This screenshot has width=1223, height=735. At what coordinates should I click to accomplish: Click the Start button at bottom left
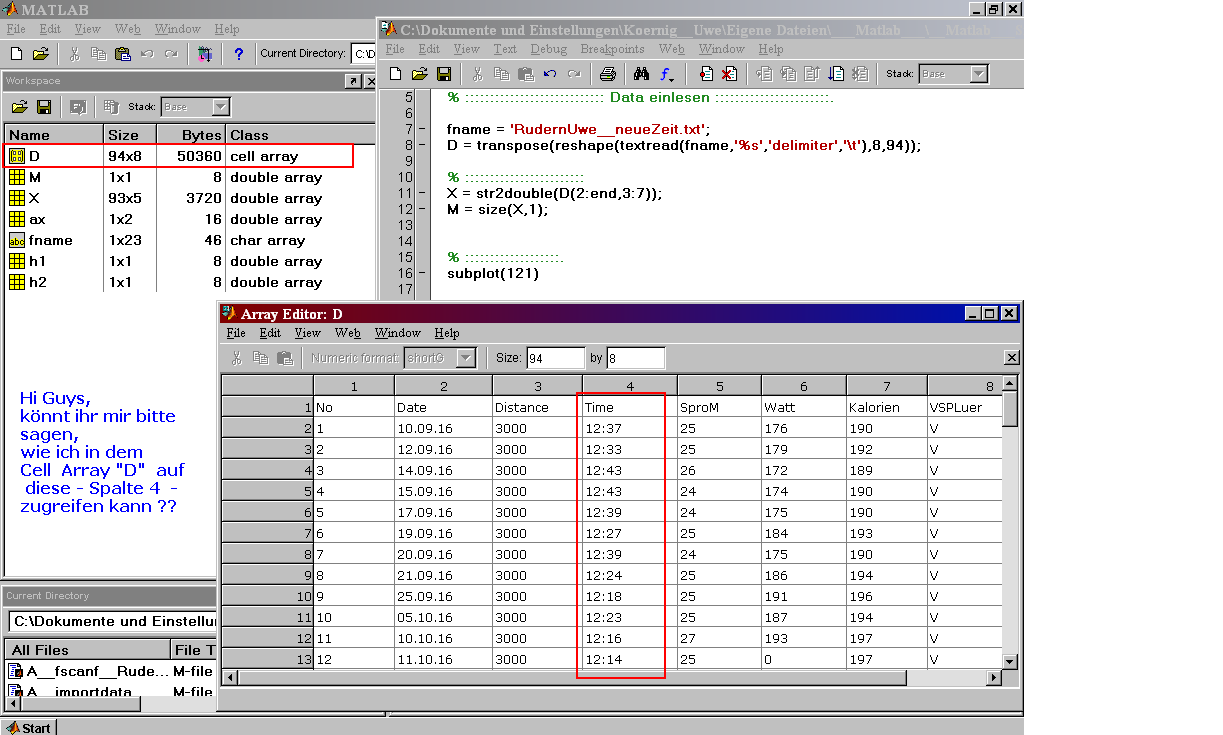click(x=29, y=727)
